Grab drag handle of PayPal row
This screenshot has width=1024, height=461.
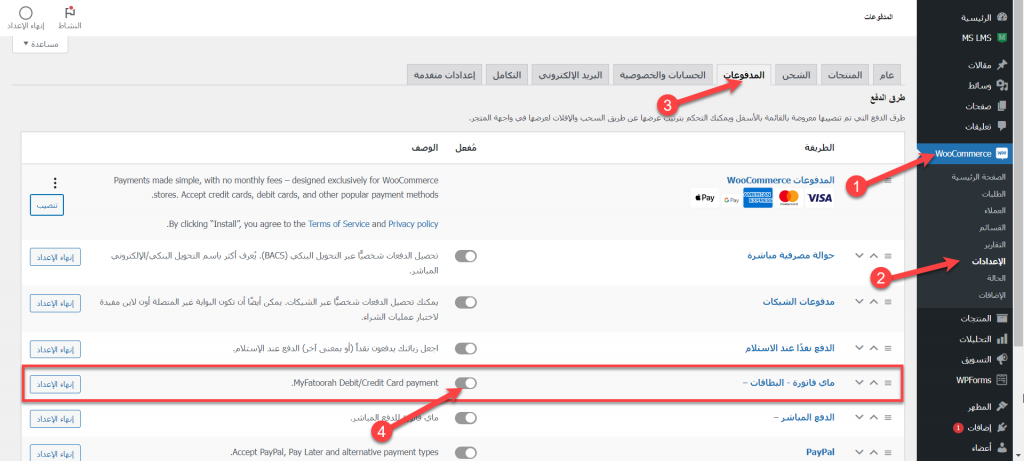click(x=888, y=452)
